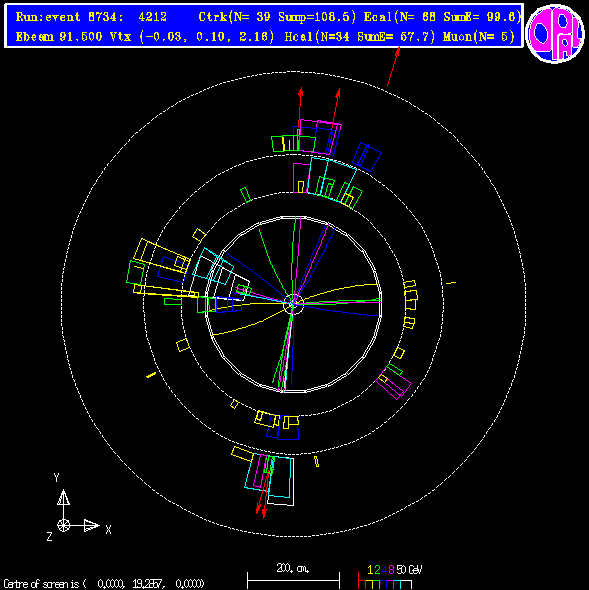This screenshot has height=590, width=589.
Task: Select the Ctrk(N= 39 Sump=108.5) summary
Action: 277,17
